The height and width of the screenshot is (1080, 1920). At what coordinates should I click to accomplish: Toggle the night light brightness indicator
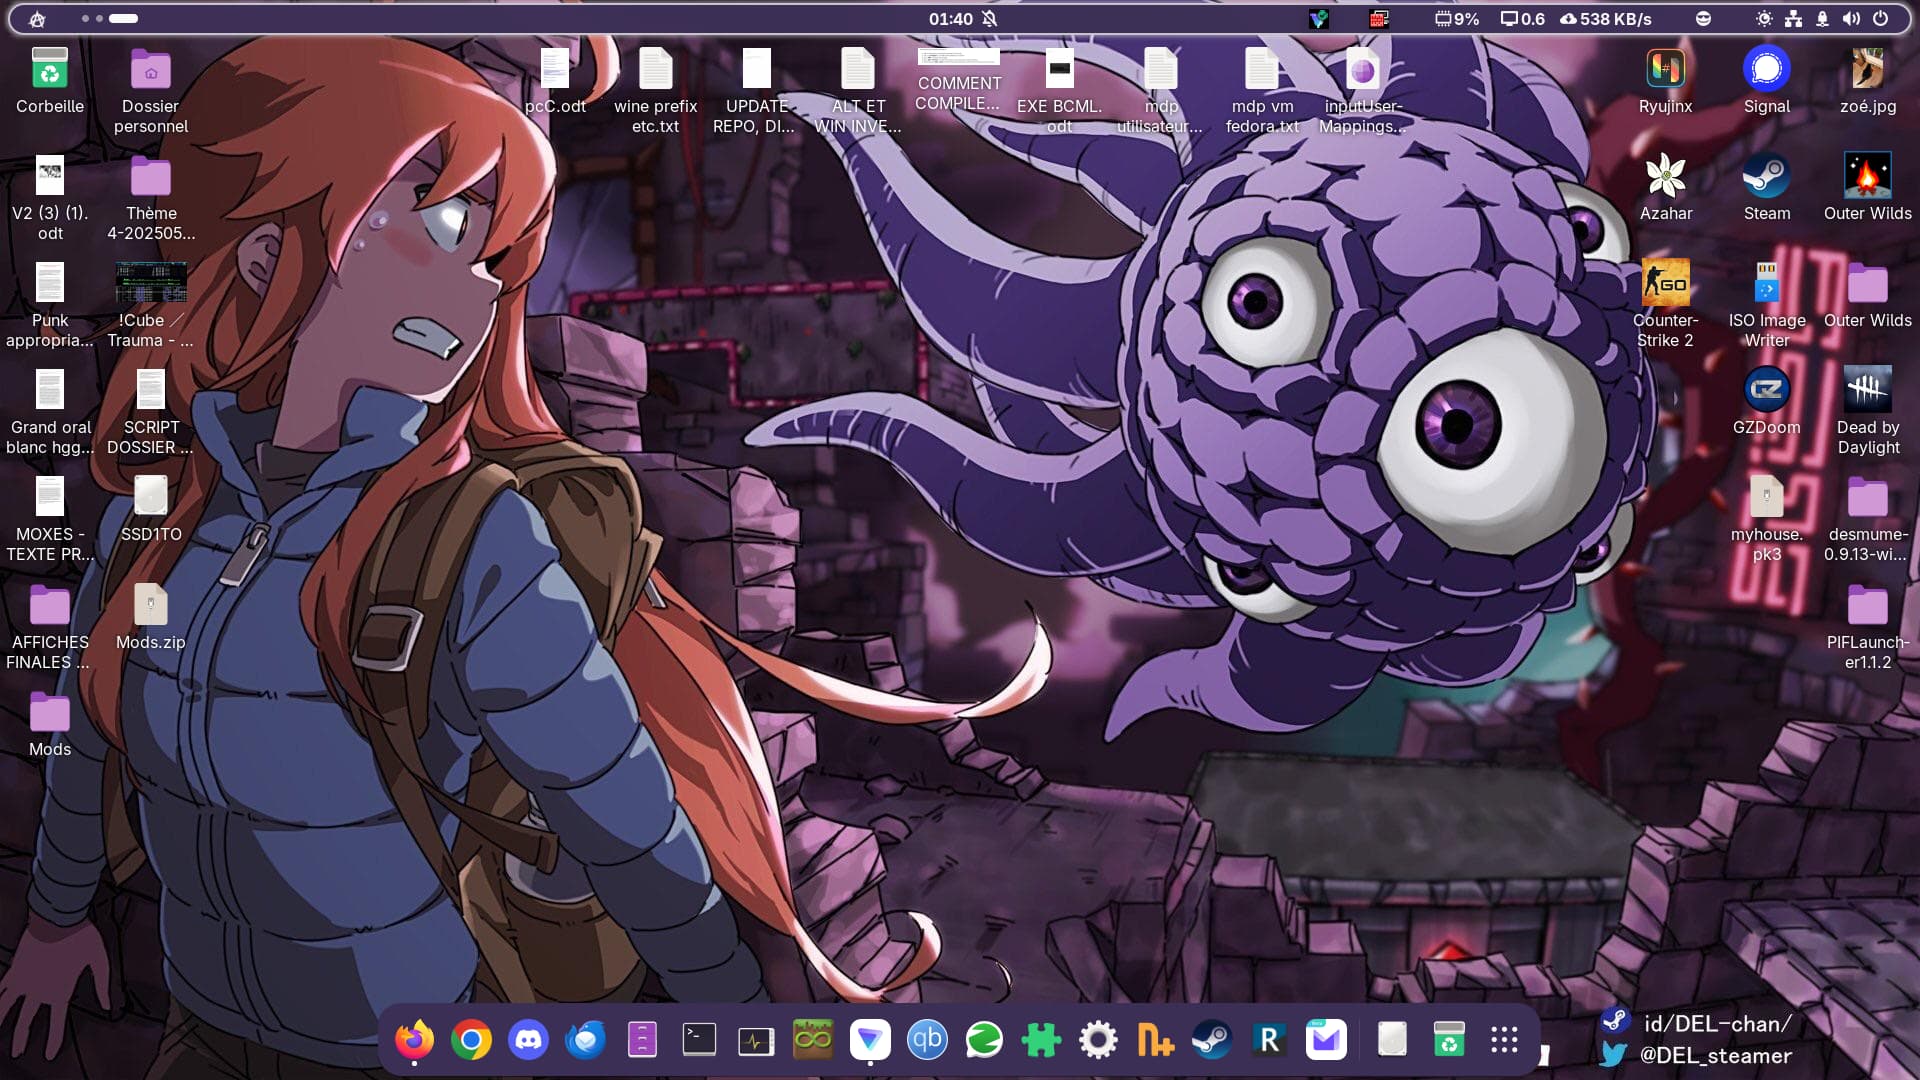tap(1764, 19)
